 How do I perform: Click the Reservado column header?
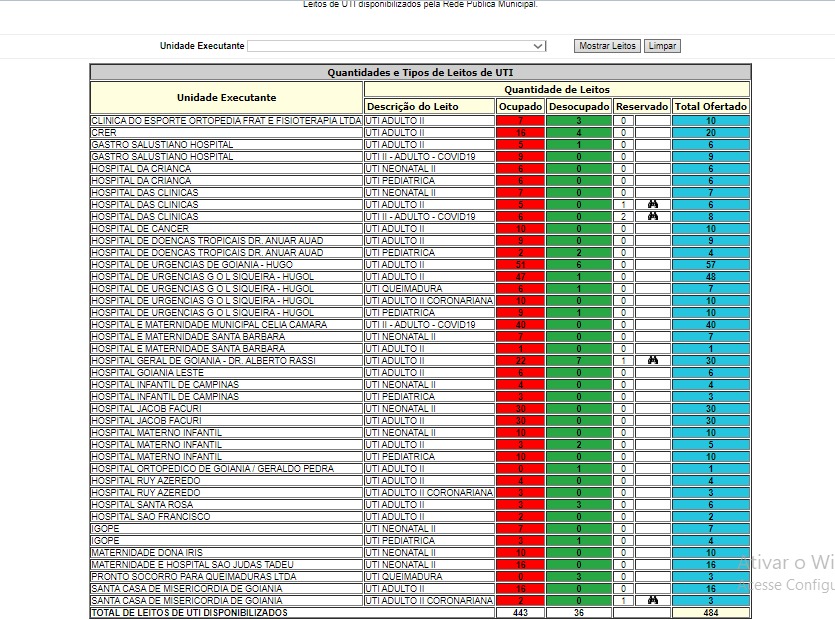click(641, 106)
